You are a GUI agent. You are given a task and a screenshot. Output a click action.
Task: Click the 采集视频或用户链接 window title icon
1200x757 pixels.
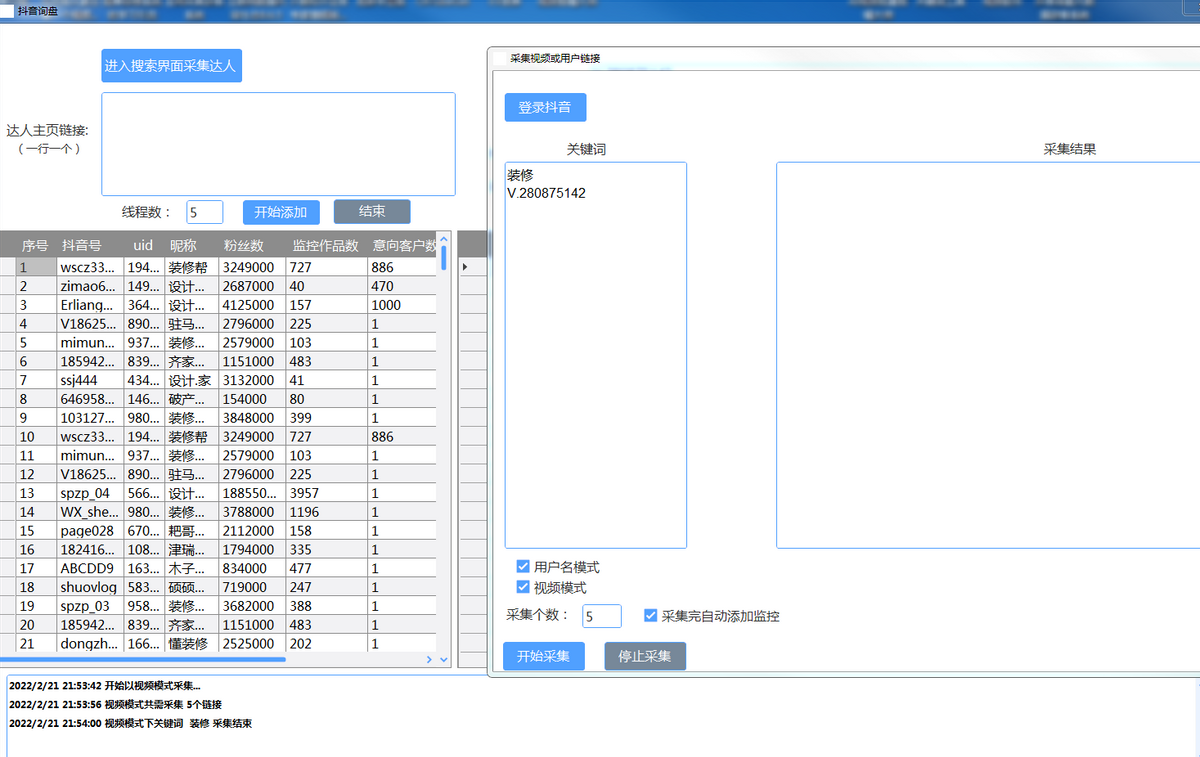(500, 59)
